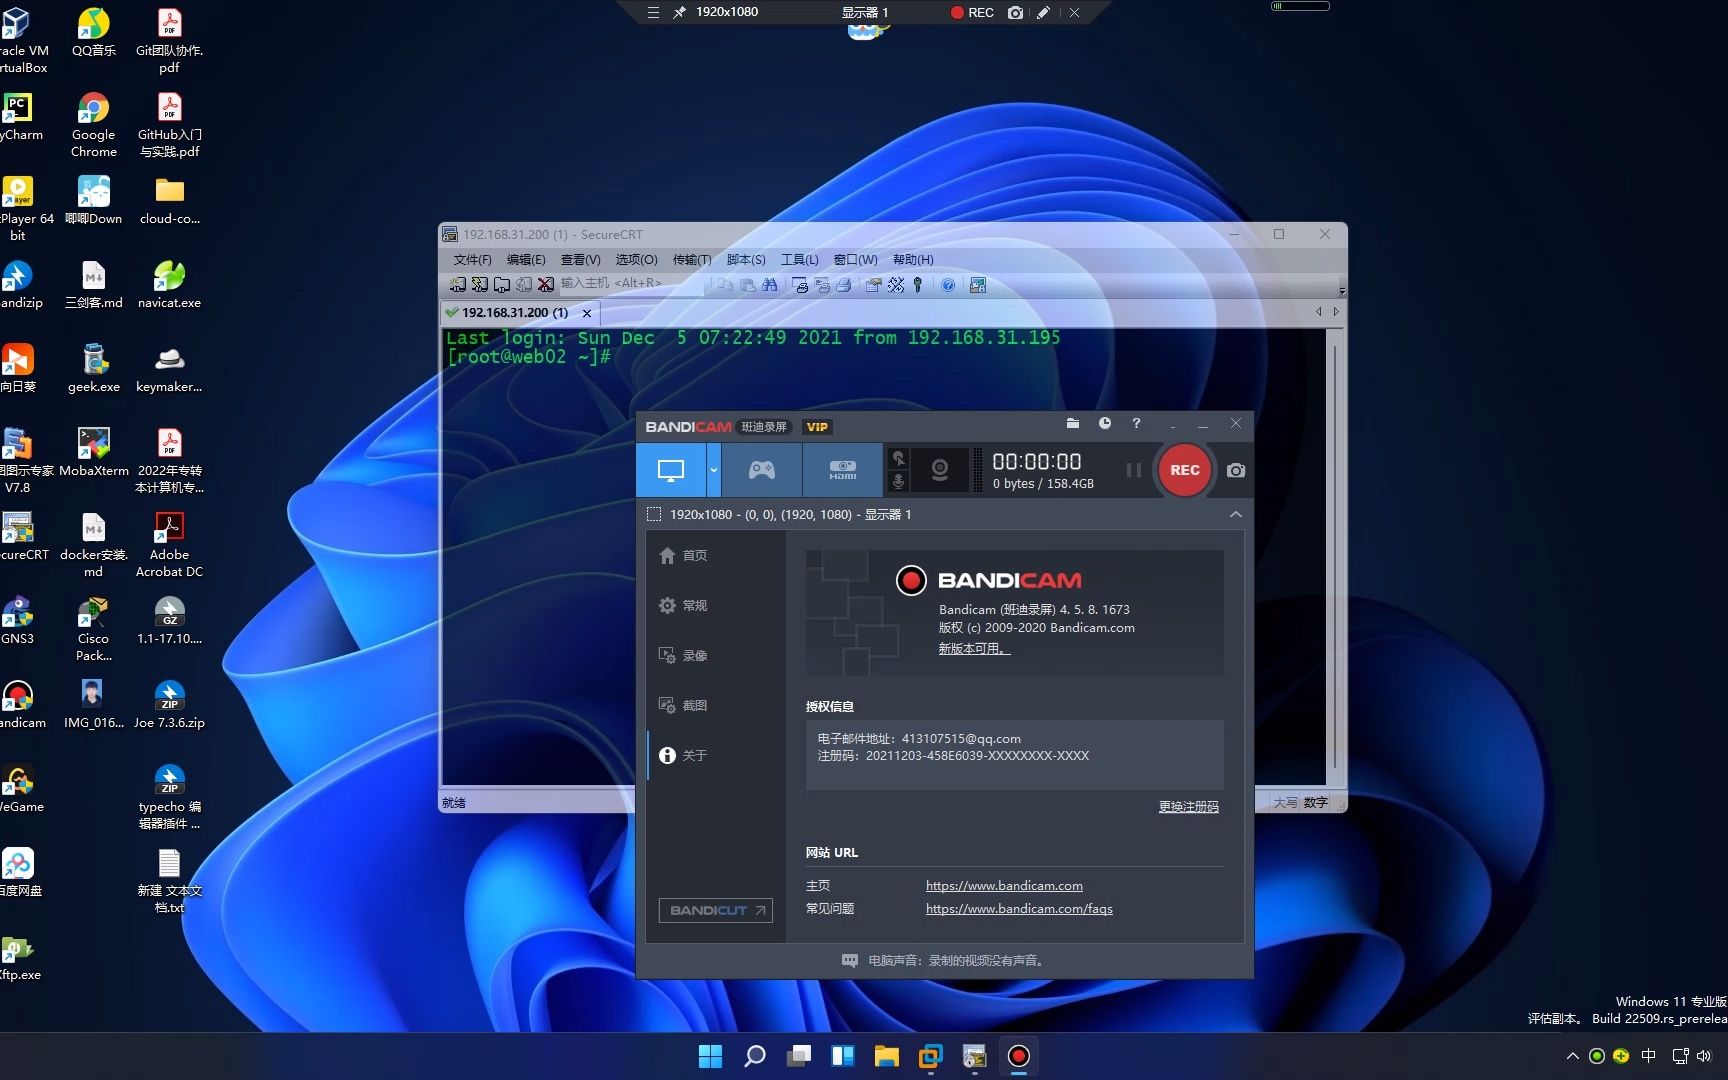The height and width of the screenshot is (1080, 1728).
Task: Open SecureCRT Global Options tools icon
Action: point(896,285)
